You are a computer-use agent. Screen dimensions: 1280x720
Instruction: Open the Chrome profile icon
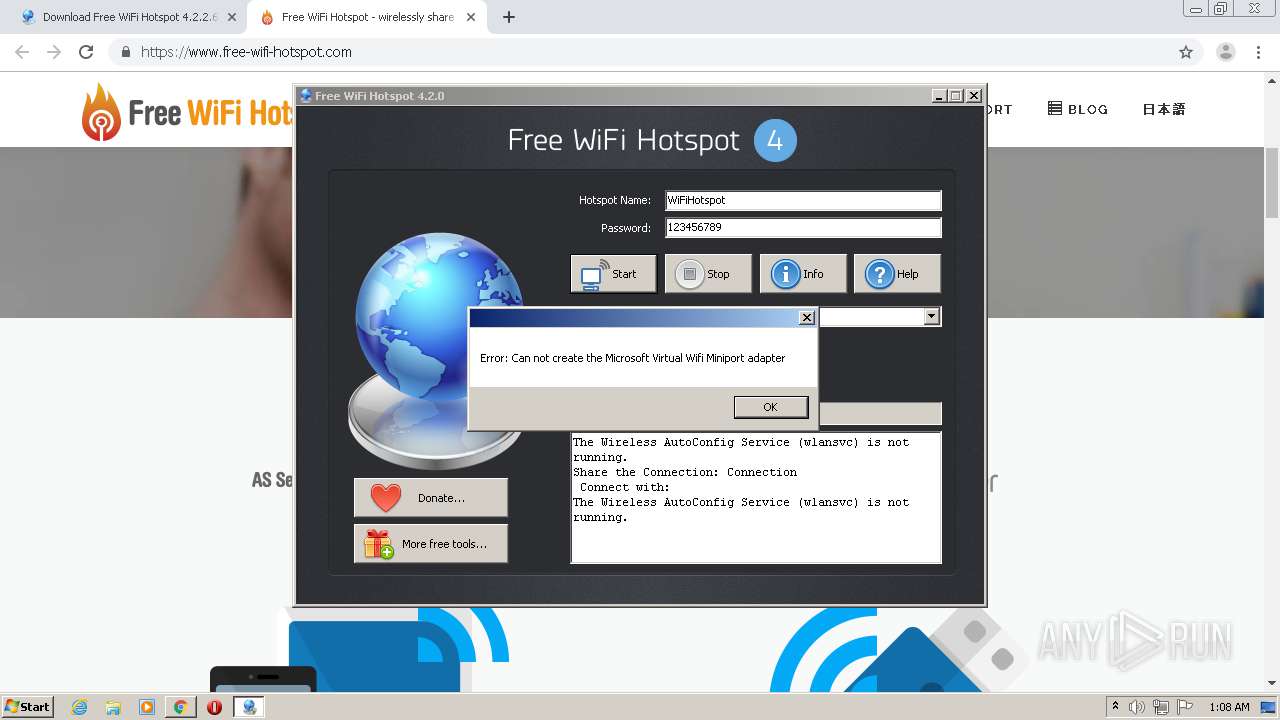pos(1226,52)
